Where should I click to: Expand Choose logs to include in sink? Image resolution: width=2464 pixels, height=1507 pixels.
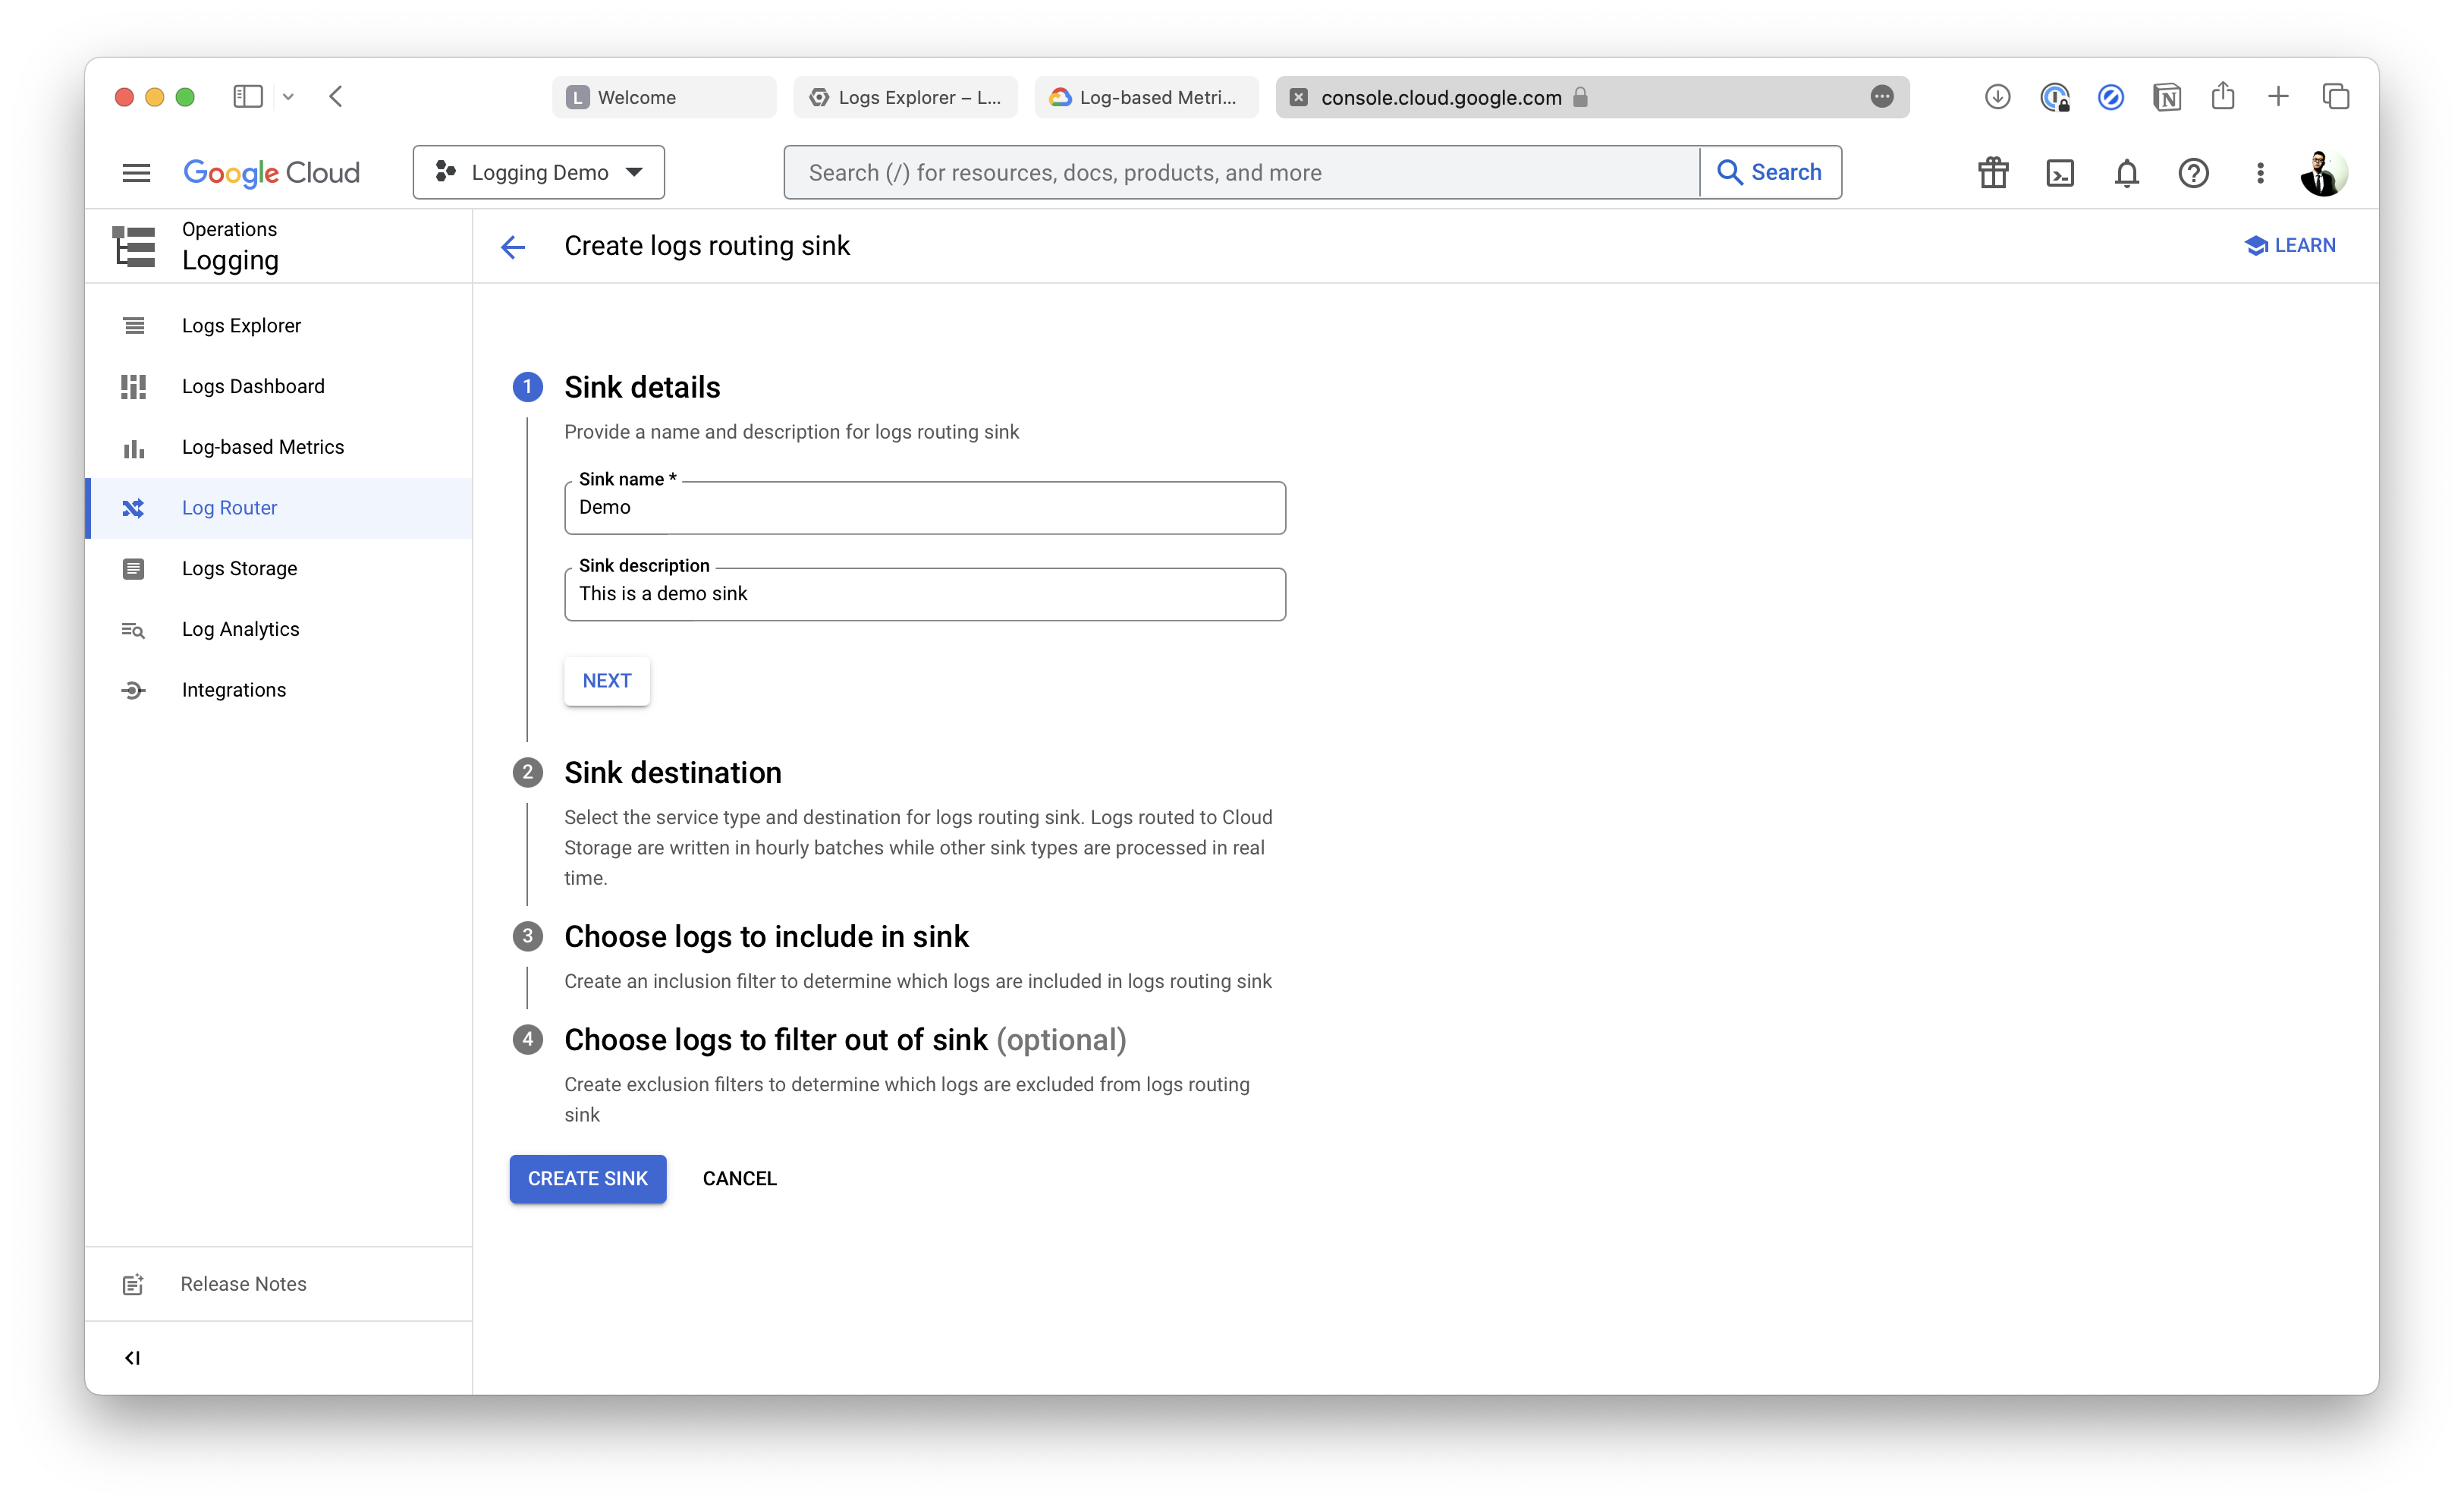[766, 937]
